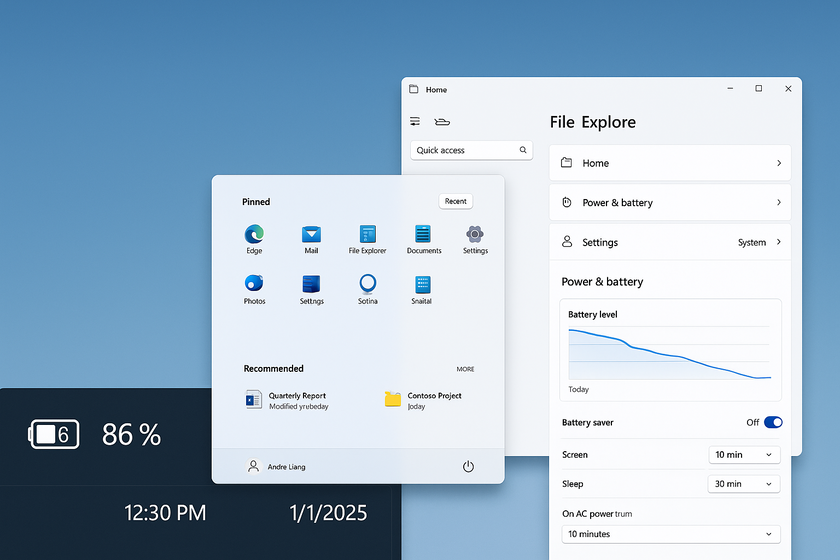Open the pinned Documents icon
840x560 pixels.
(x=423, y=234)
